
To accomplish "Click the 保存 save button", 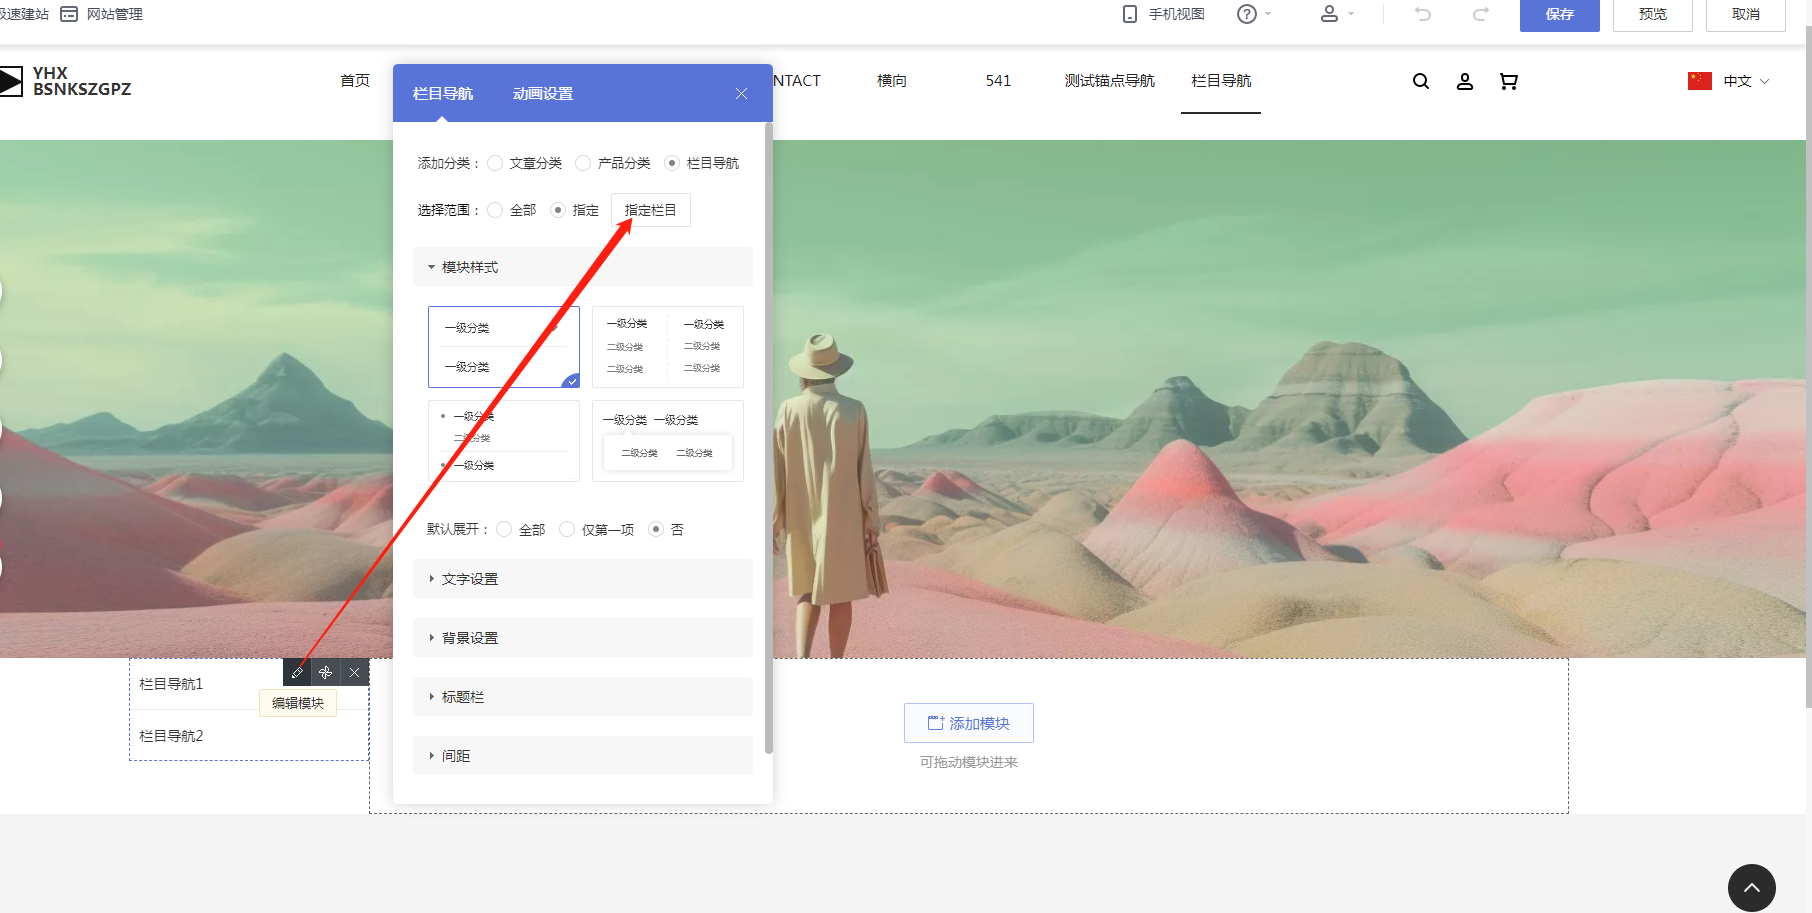I will (1559, 14).
